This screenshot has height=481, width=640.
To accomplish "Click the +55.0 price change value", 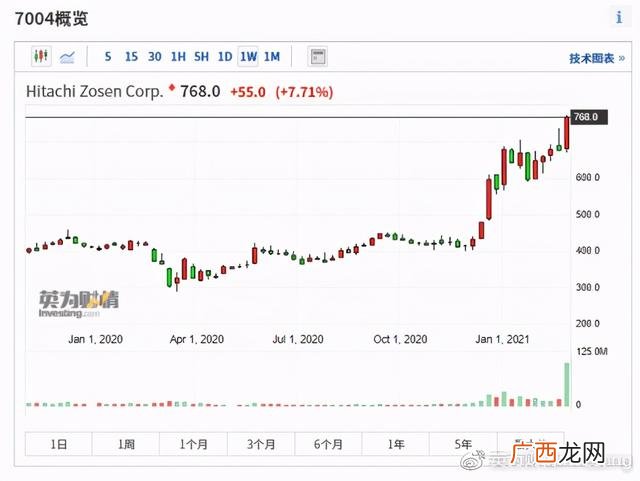I will click(248, 92).
